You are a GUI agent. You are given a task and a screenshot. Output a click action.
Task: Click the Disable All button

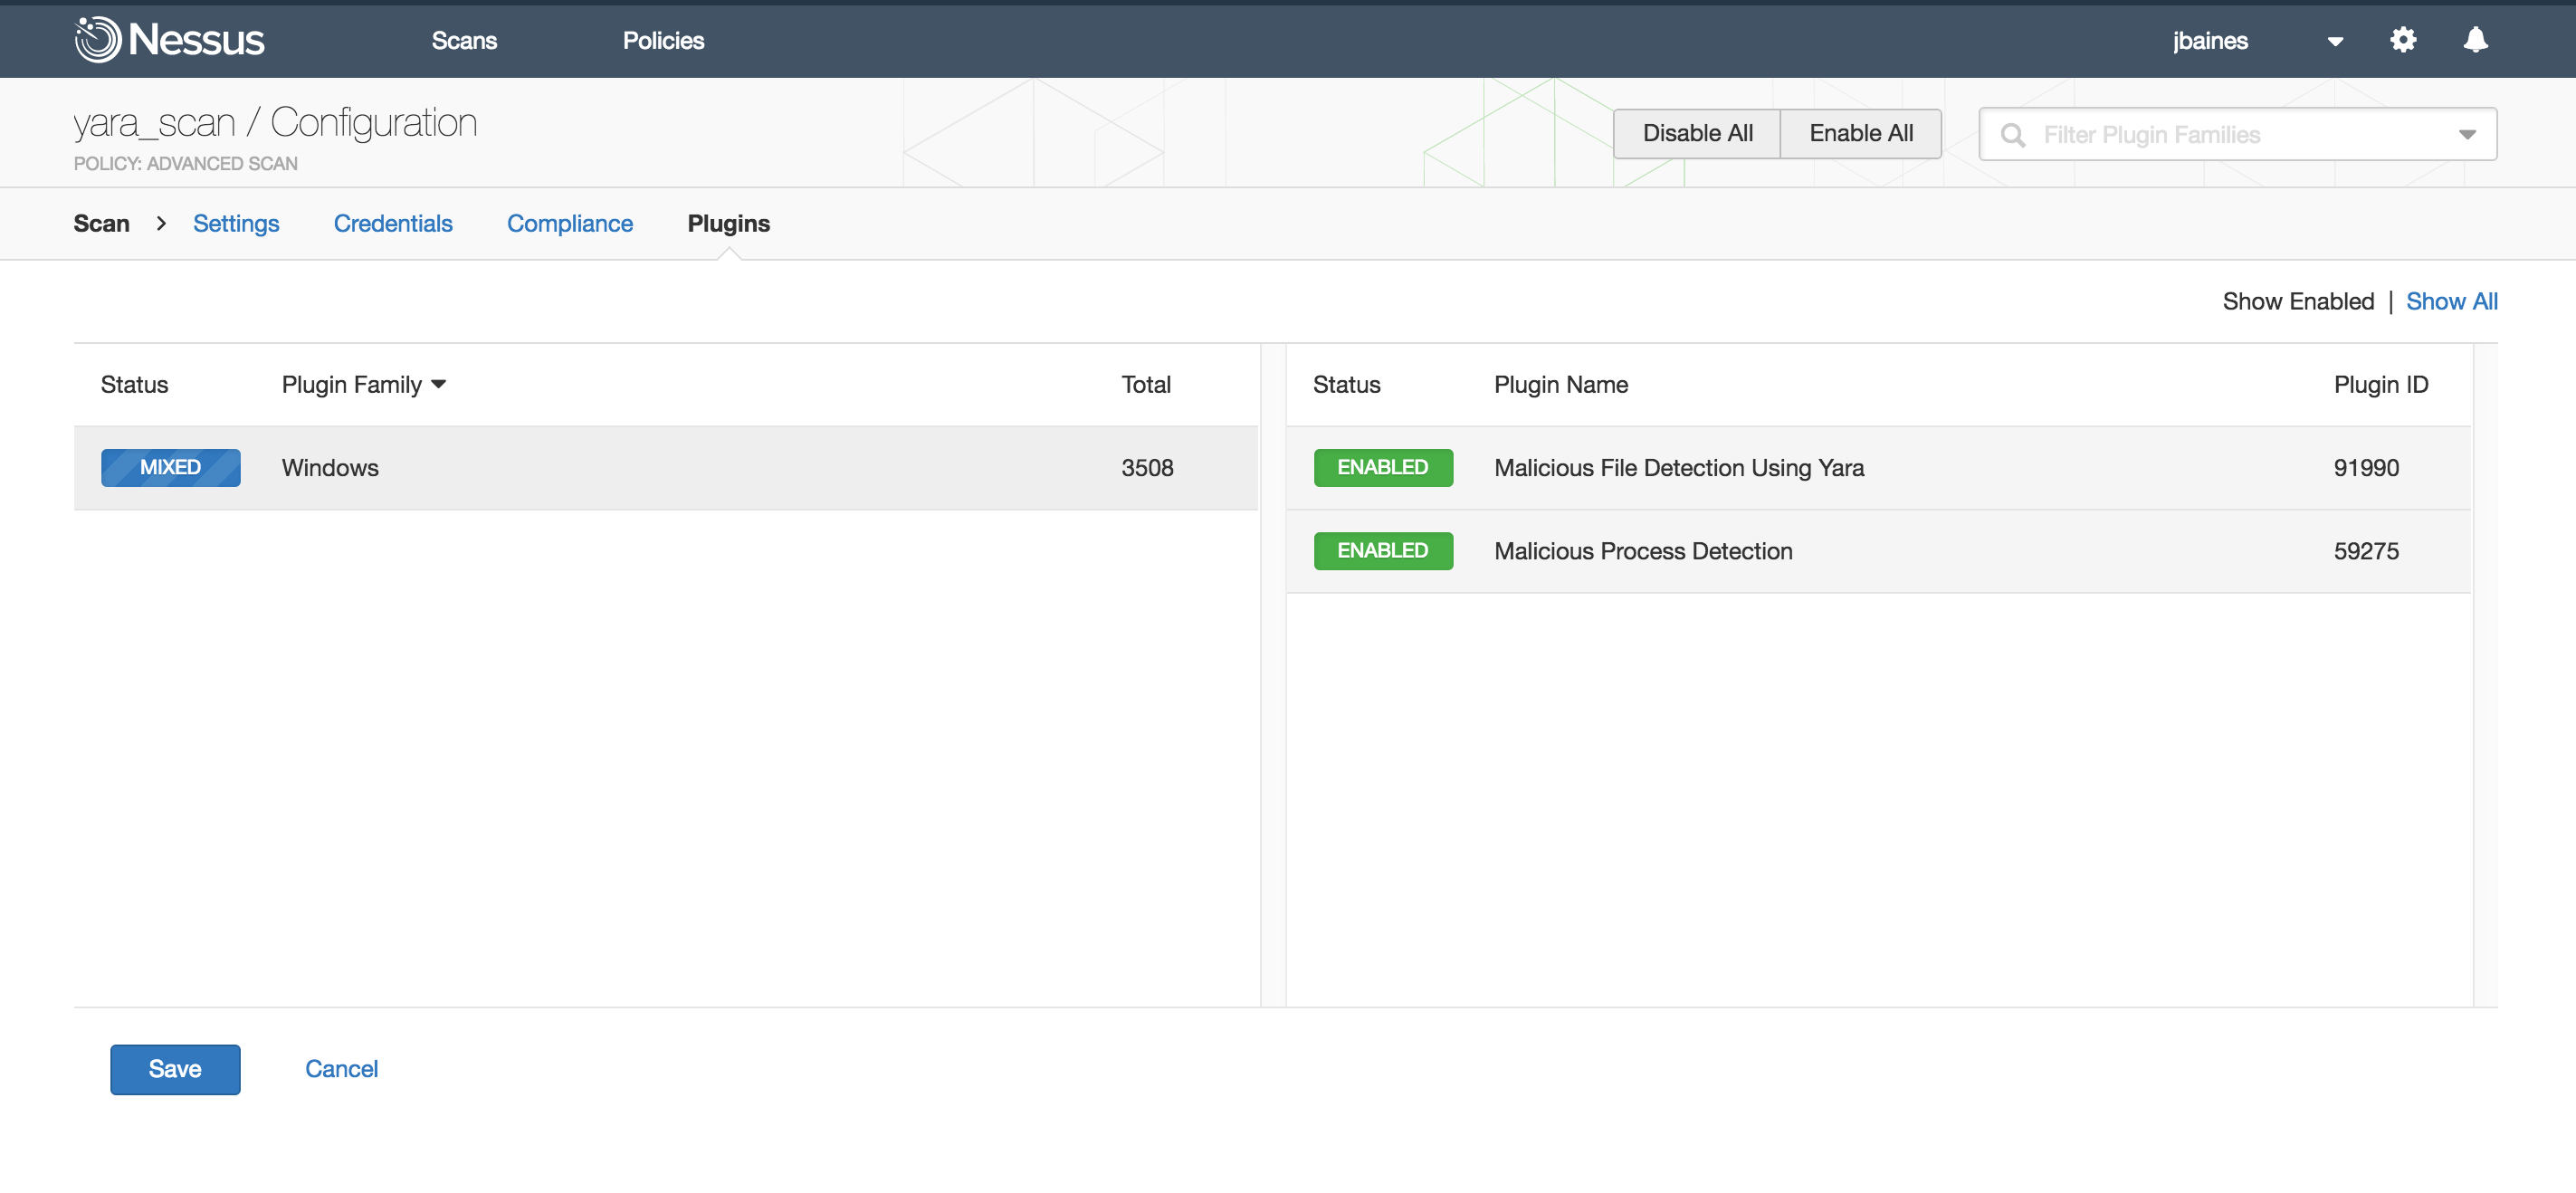click(x=1696, y=133)
